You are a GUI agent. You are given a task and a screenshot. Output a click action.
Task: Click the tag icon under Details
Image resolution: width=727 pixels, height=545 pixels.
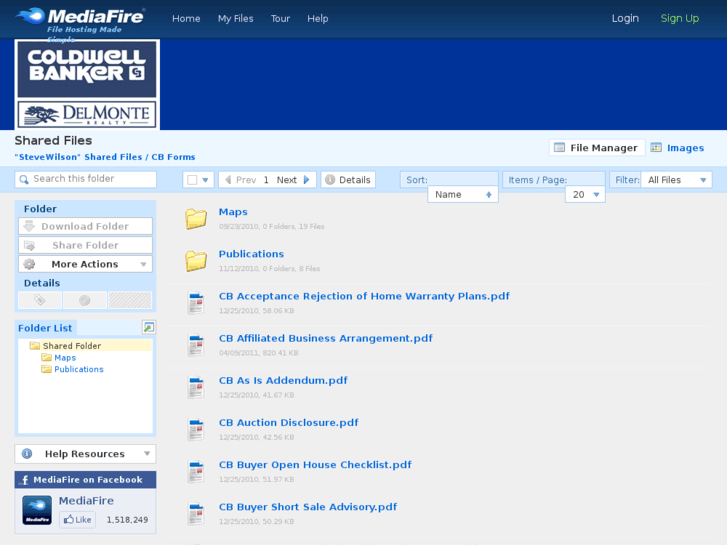tap(40, 300)
